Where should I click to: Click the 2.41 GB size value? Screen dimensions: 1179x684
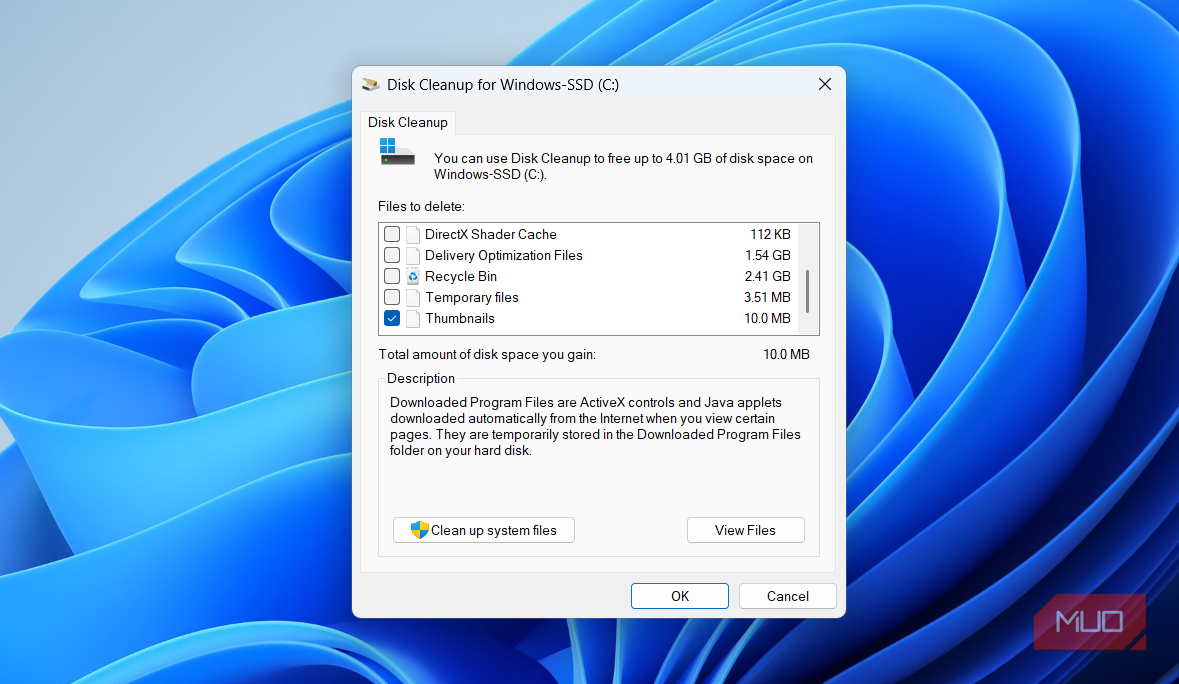[768, 277]
